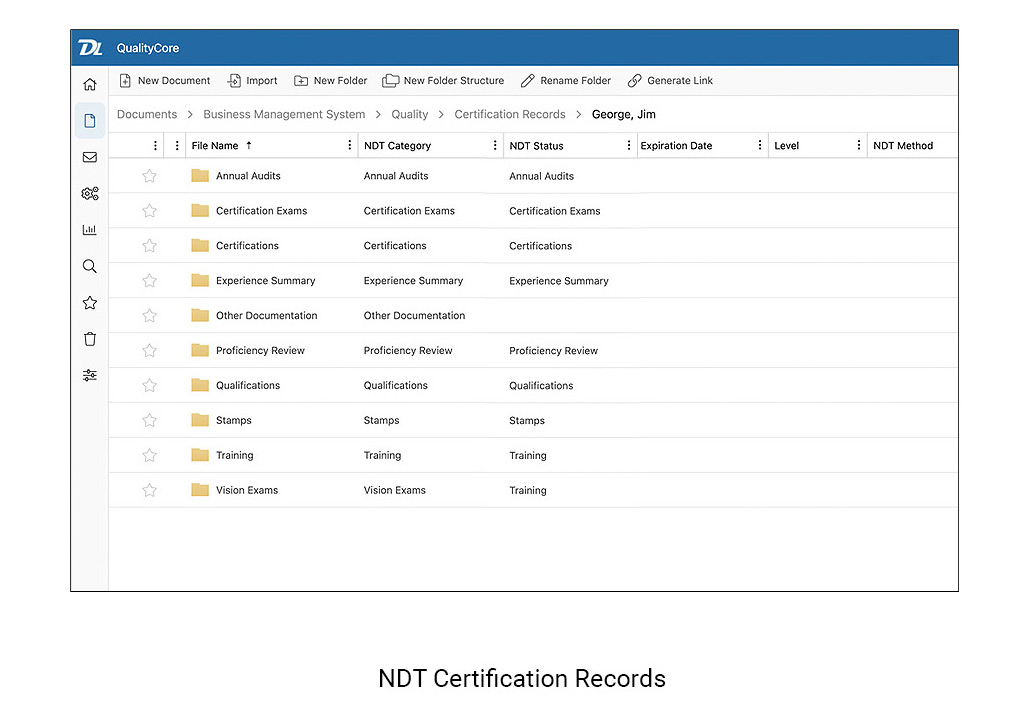1024x709 pixels.
Task: Sort by the File Name column header
Action: [215, 146]
